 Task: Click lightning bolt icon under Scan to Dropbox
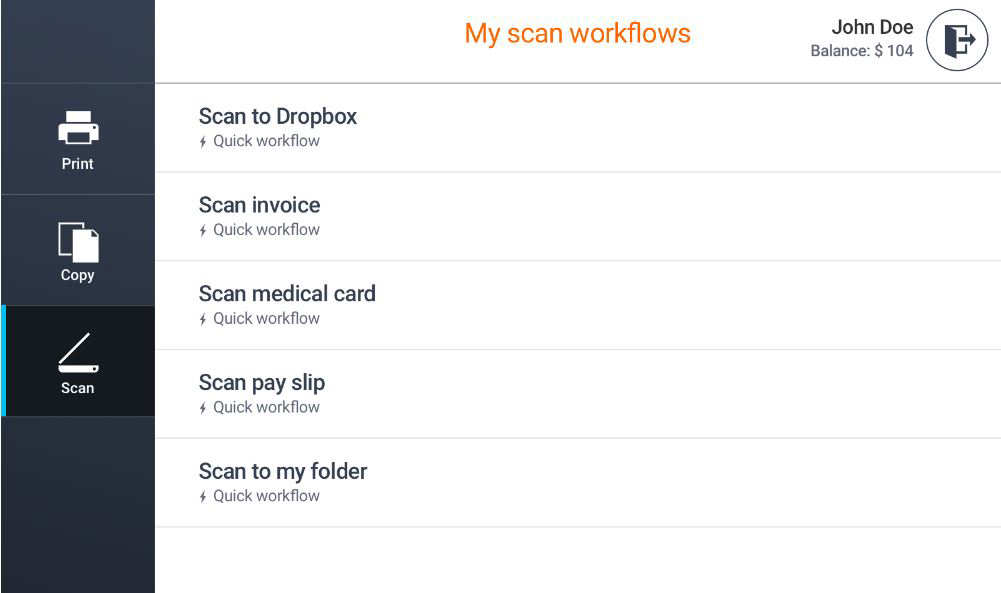click(203, 142)
